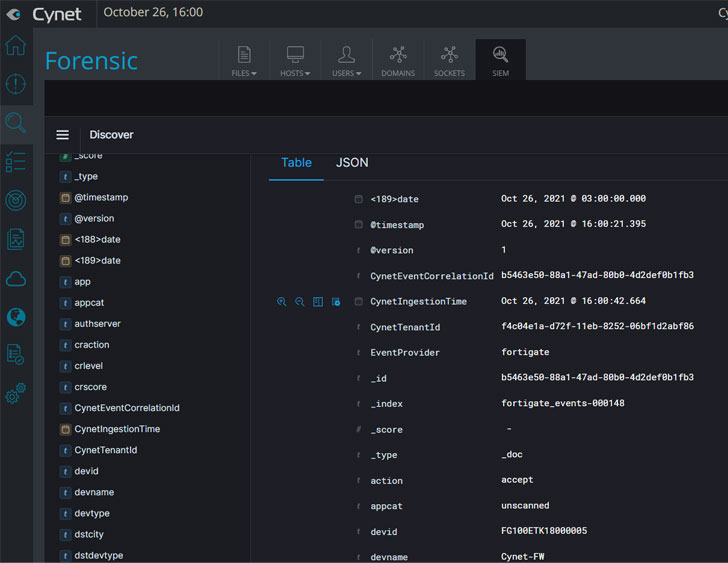Select @version field in field list
This screenshot has height=563, width=728.
coord(94,219)
